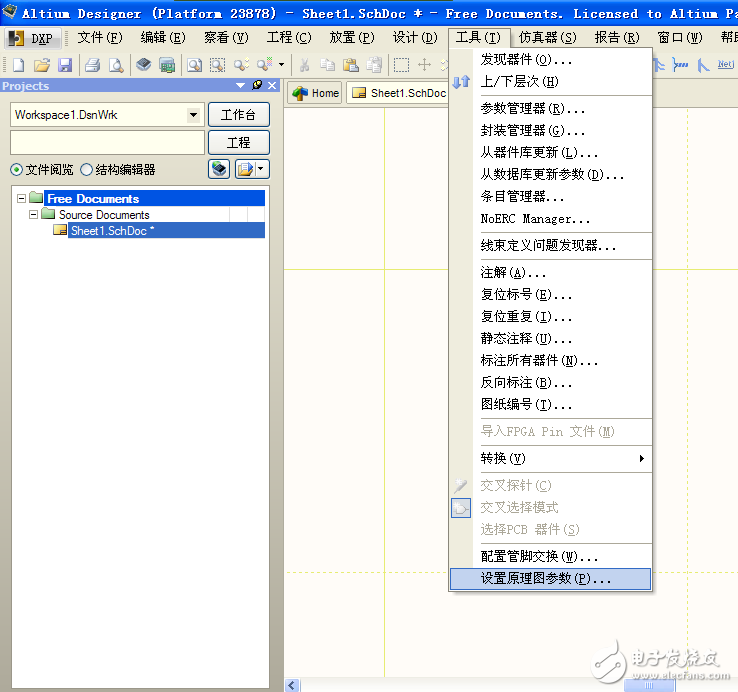Create a new document with toolbar icon
This screenshot has width=738, height=692.
click(x=18, y=64)
